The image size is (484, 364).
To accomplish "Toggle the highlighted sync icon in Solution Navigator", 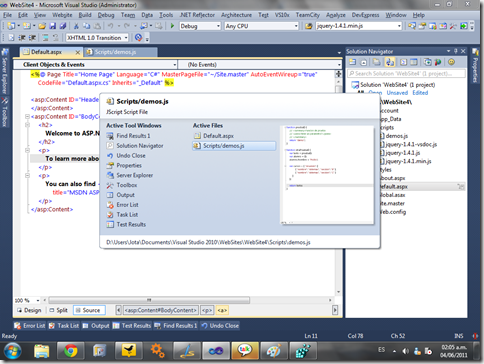I will click(390, 62).
